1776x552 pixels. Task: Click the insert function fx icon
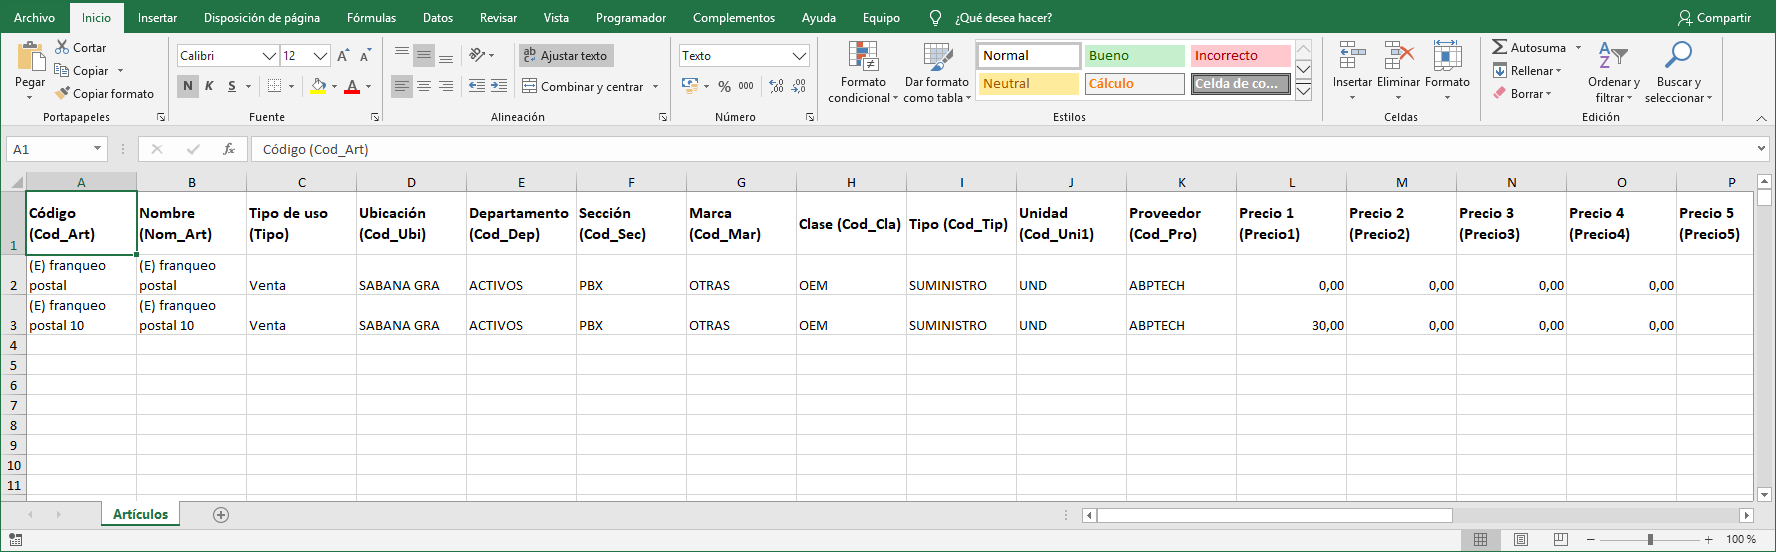pyautogui.click(x=229, y=149)
